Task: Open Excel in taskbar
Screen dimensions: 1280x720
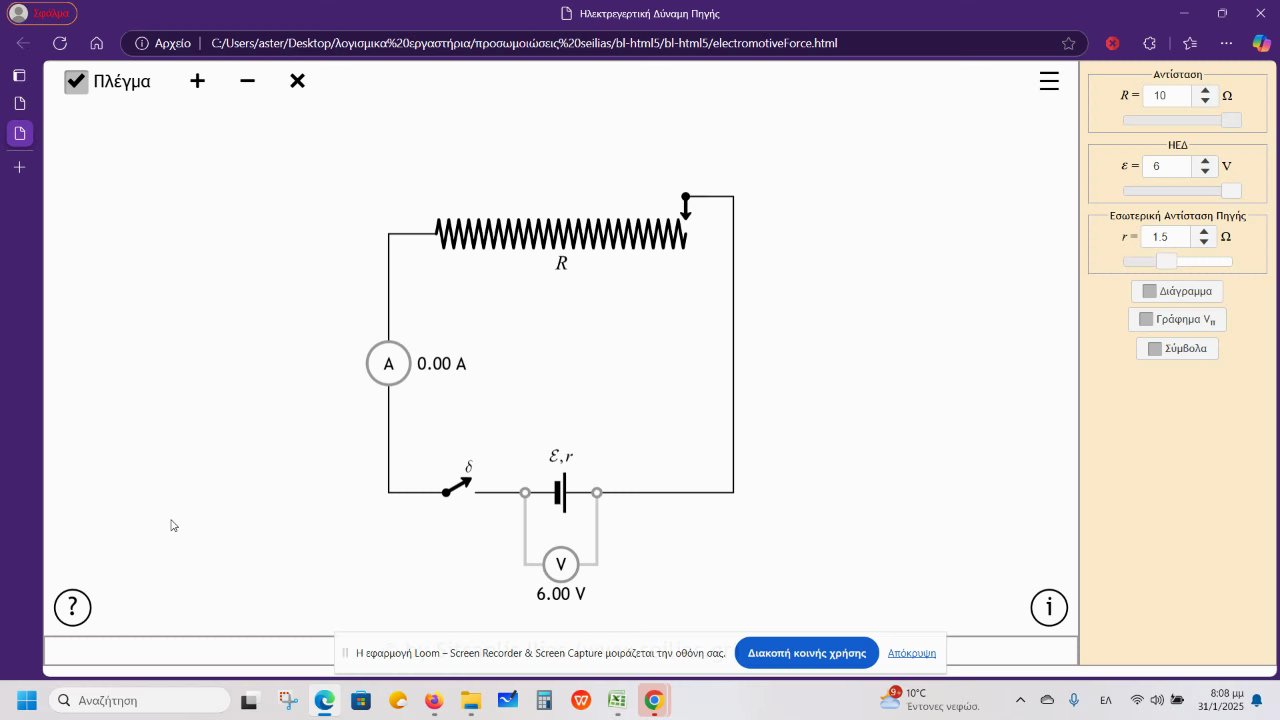Action: click(x=617, y=700)
